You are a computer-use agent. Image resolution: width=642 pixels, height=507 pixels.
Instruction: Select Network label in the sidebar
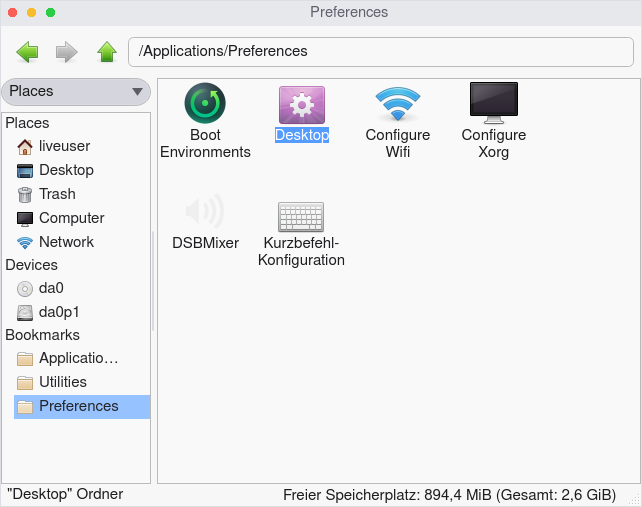pyautogui.click(x=66, y=242)
